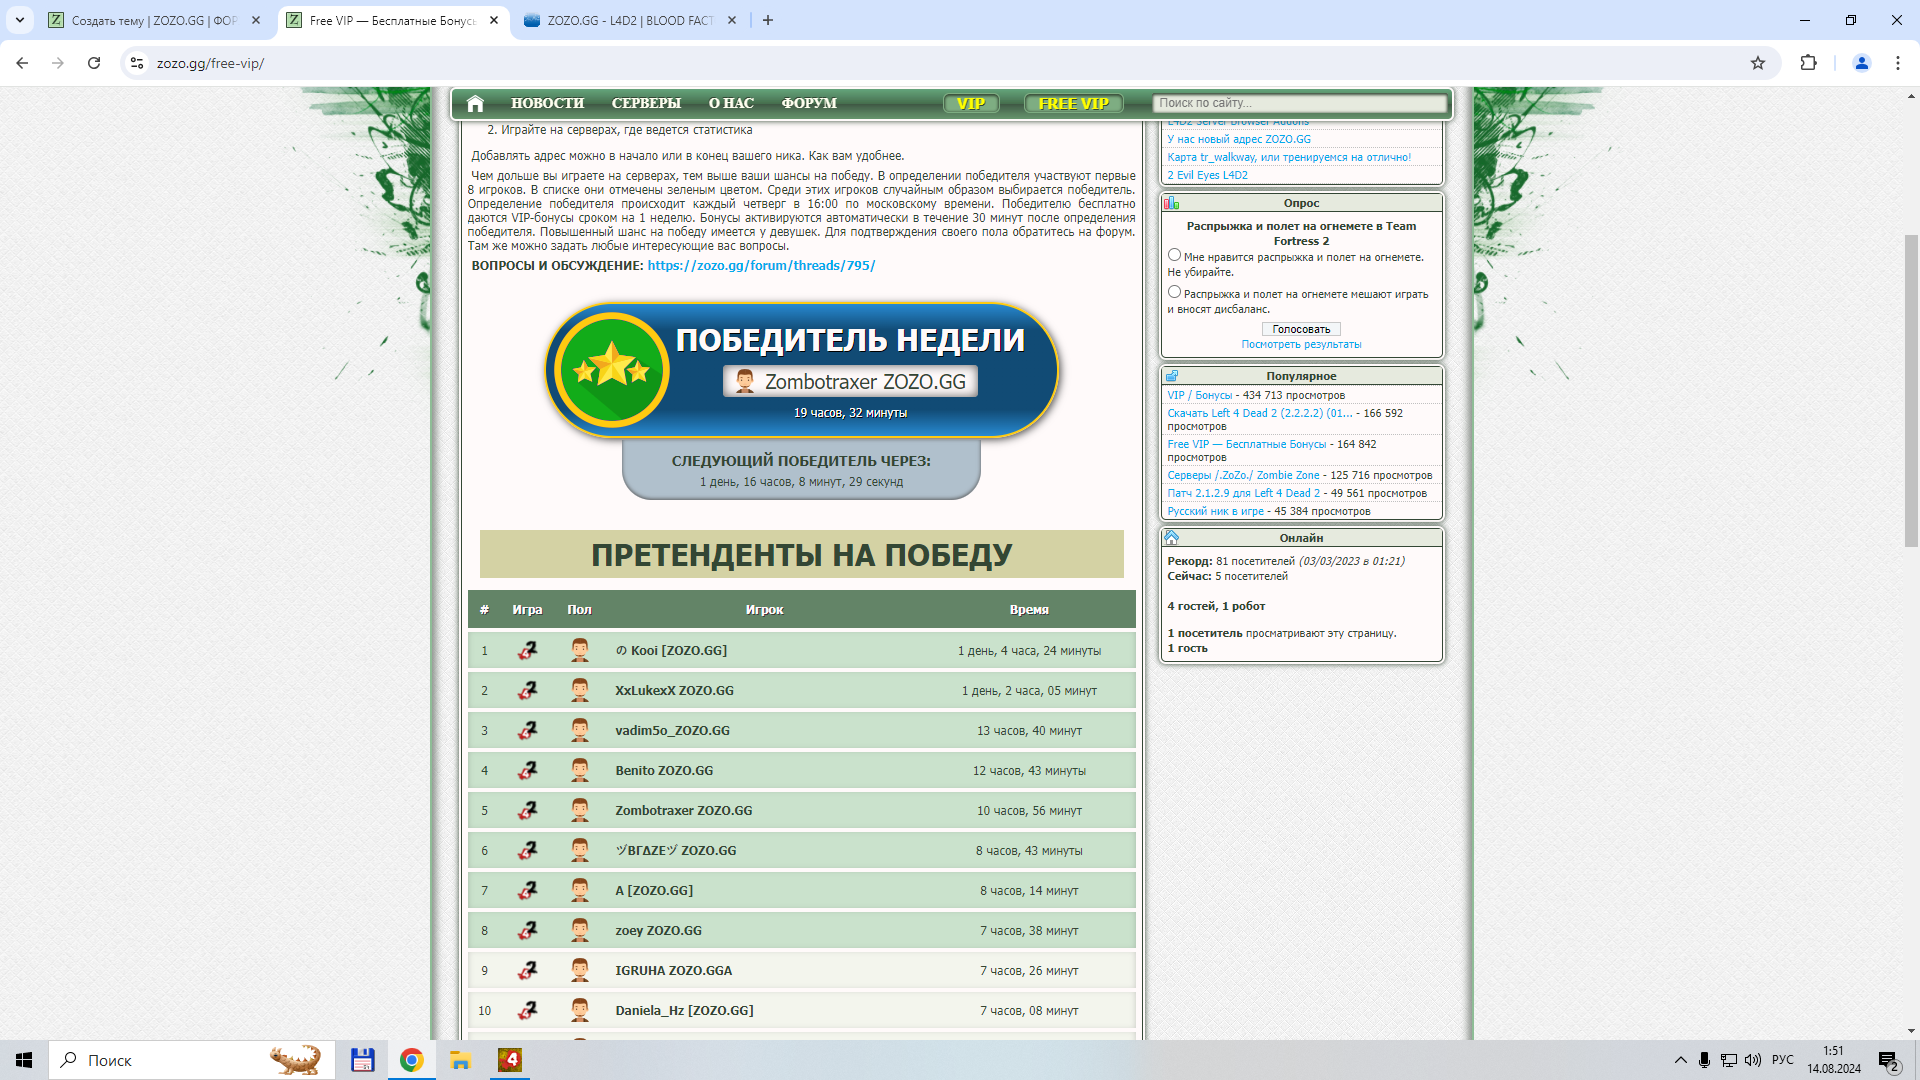The height and width of the screenshot is (1080, 1920).
Task: Select the poll option "мешают играть и вносят дисбаланс"
Action: (x=1174, y=293)
